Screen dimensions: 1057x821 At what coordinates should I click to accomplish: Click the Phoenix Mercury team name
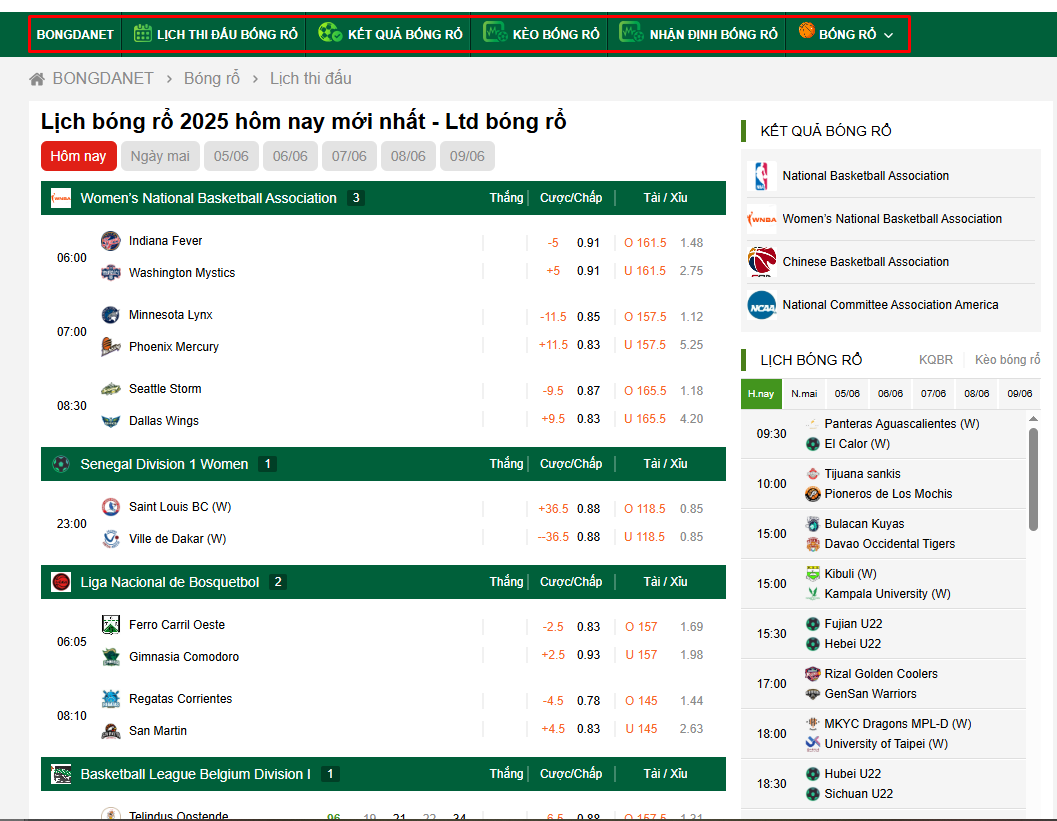coord(174,346)
